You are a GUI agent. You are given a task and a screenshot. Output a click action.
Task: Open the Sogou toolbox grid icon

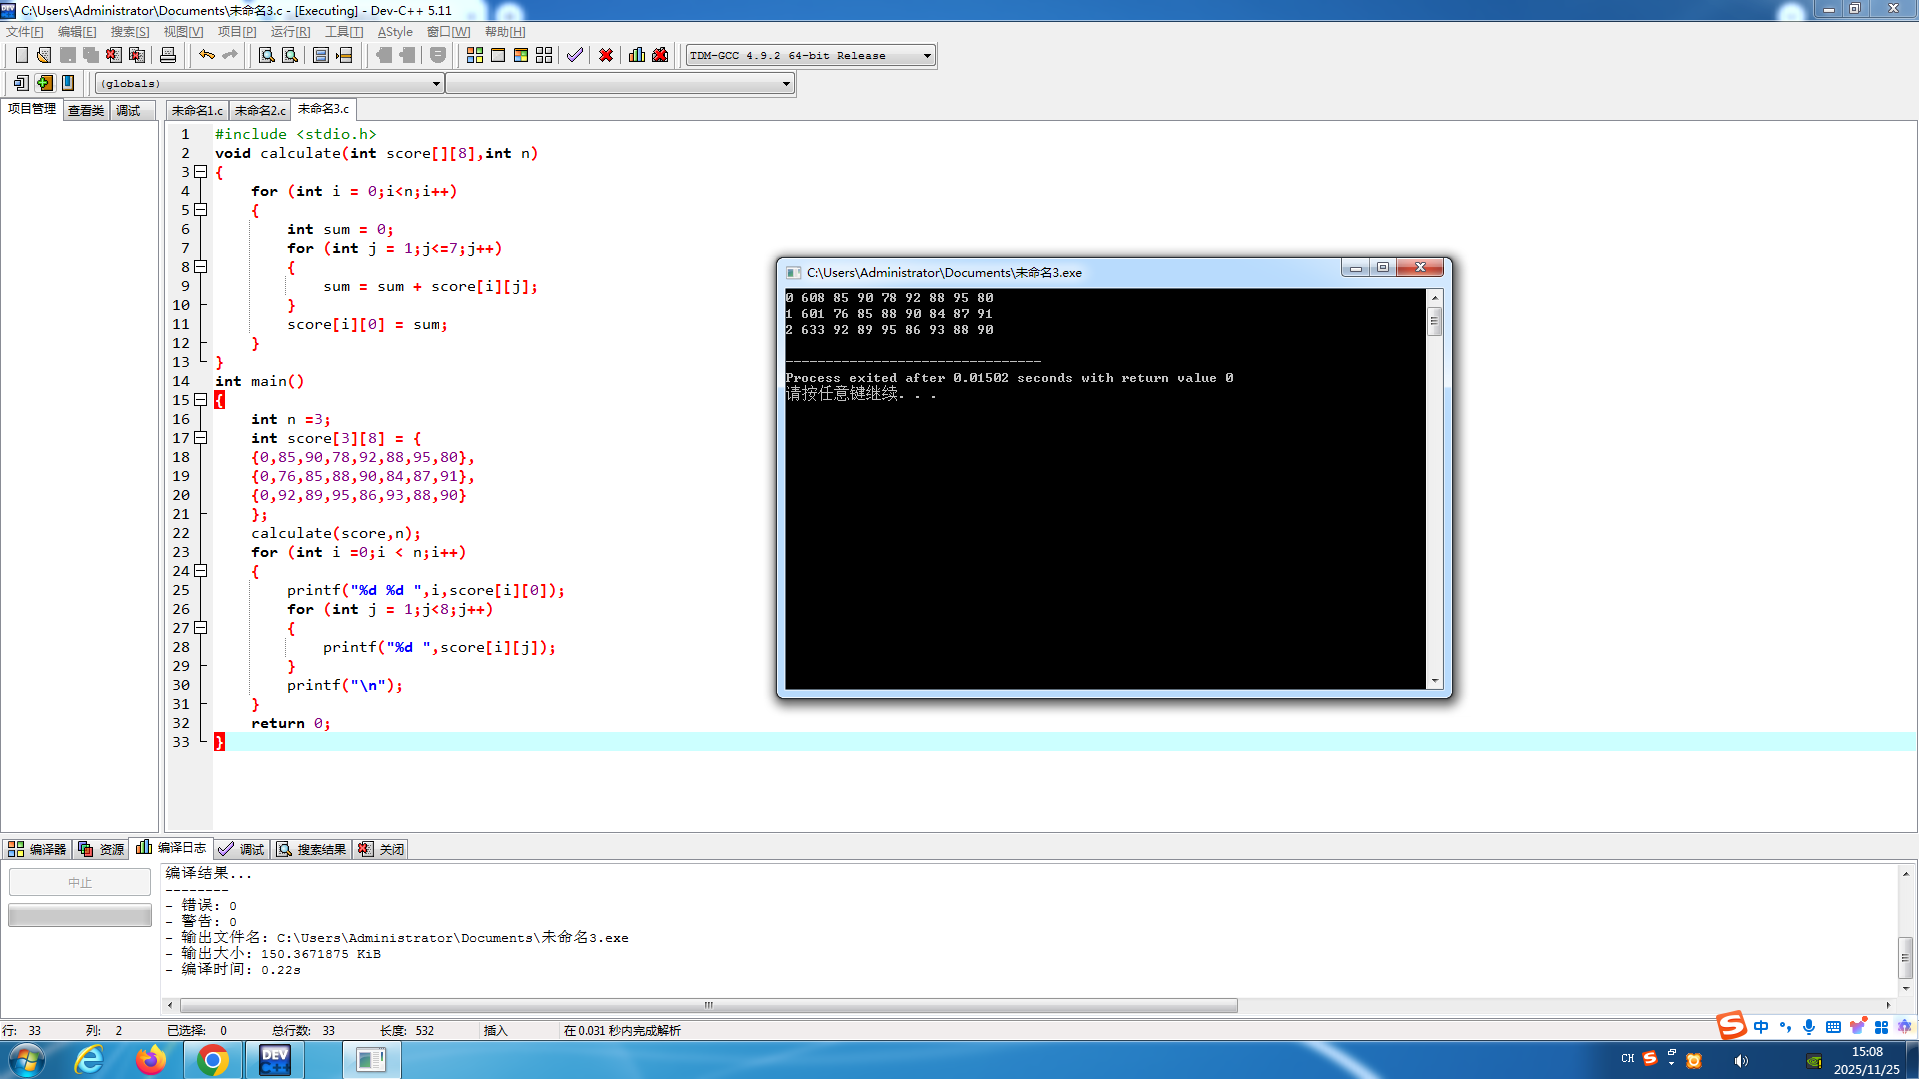(x=1881, y=1027)
